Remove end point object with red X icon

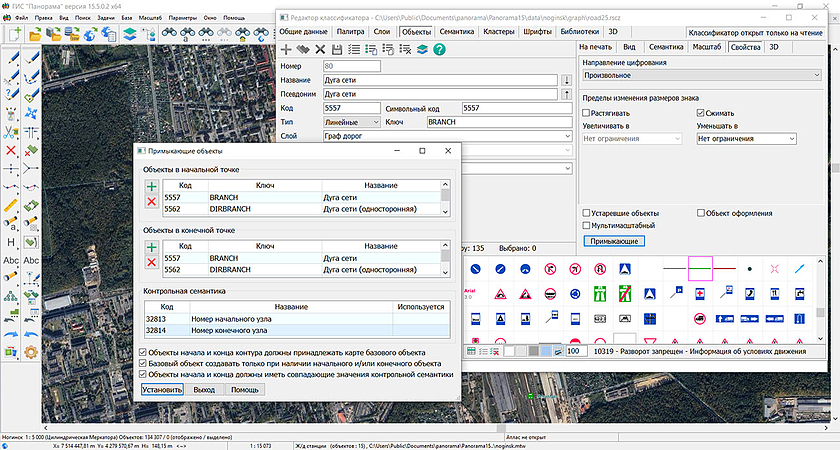point(151,262)
